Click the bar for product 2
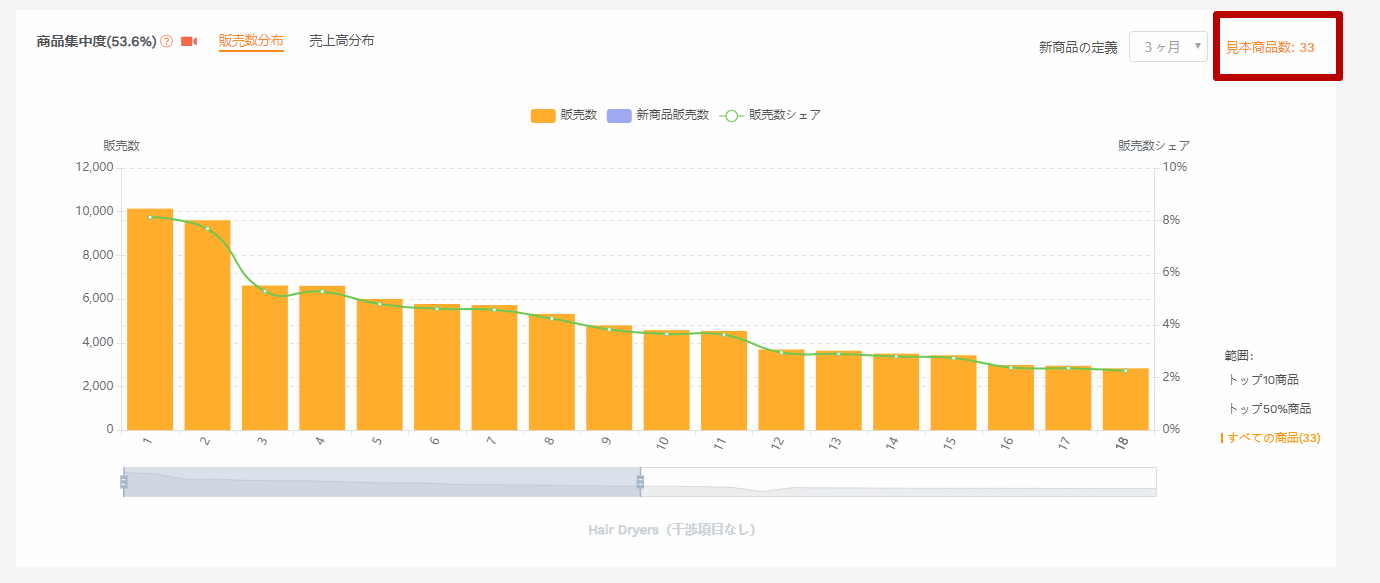Image resolution: width=1380 pixels, height=583 pixels. 207,325
